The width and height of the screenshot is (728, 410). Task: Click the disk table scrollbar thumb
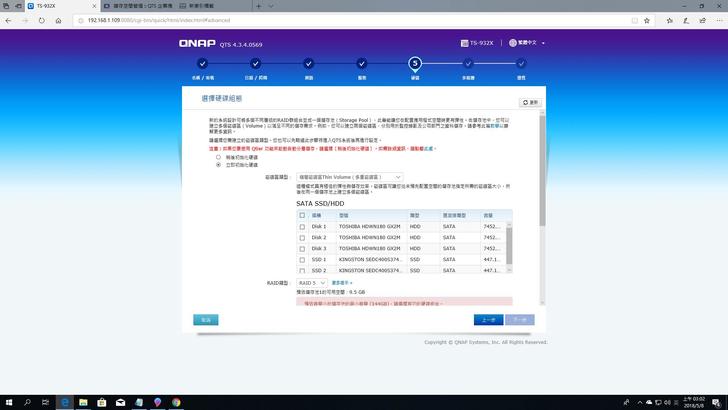(509, 245)
